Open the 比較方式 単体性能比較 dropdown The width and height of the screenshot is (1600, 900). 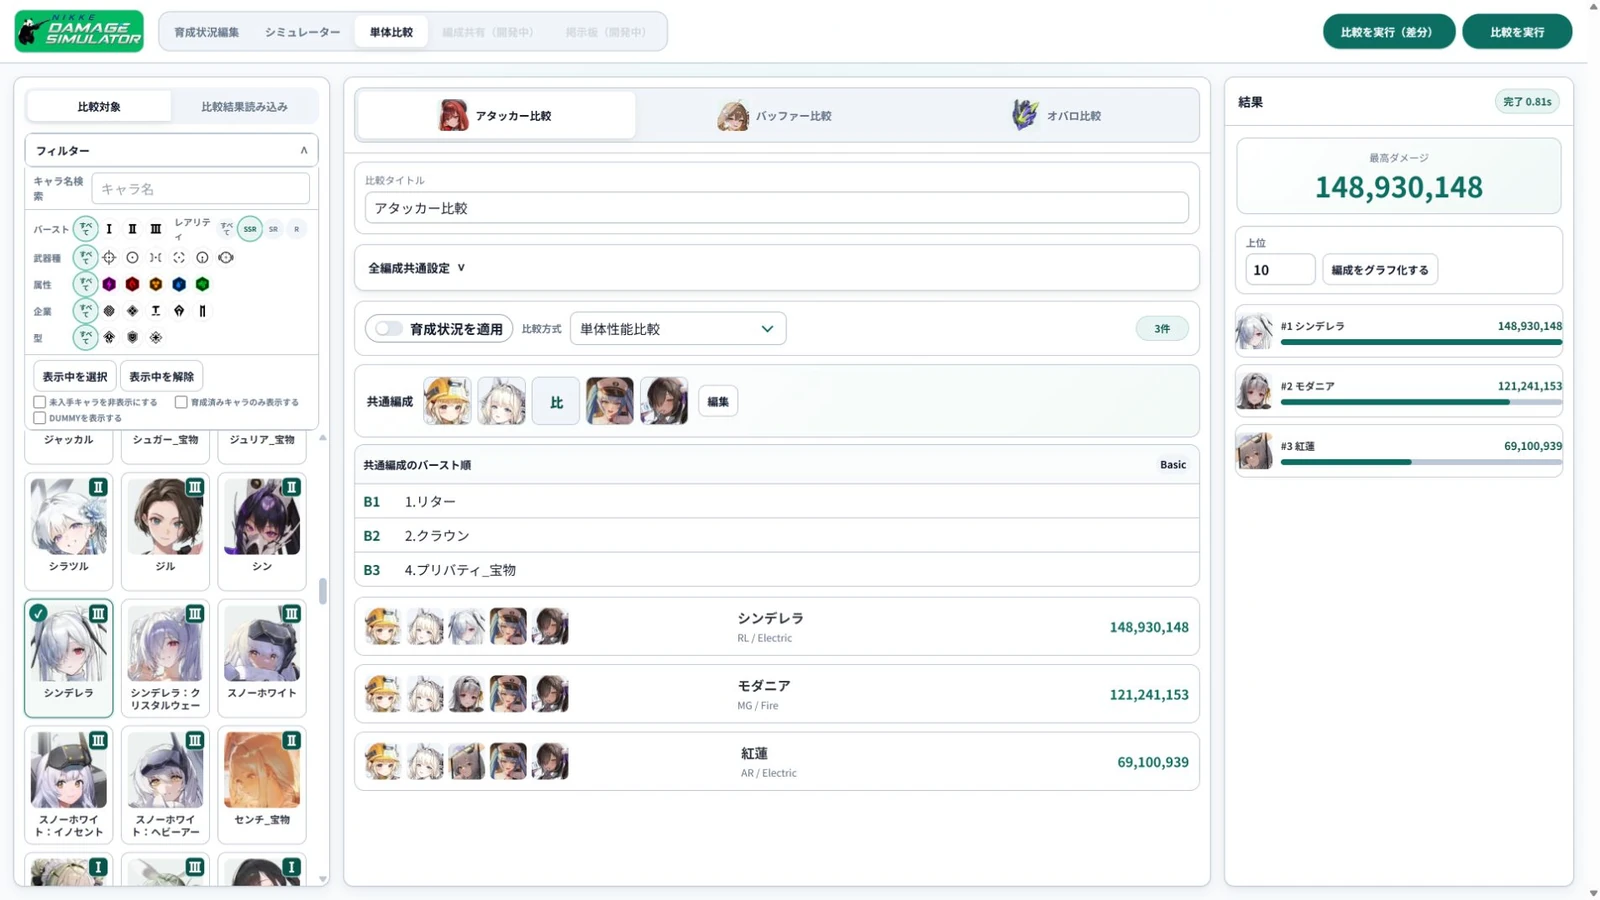point(678,329)
